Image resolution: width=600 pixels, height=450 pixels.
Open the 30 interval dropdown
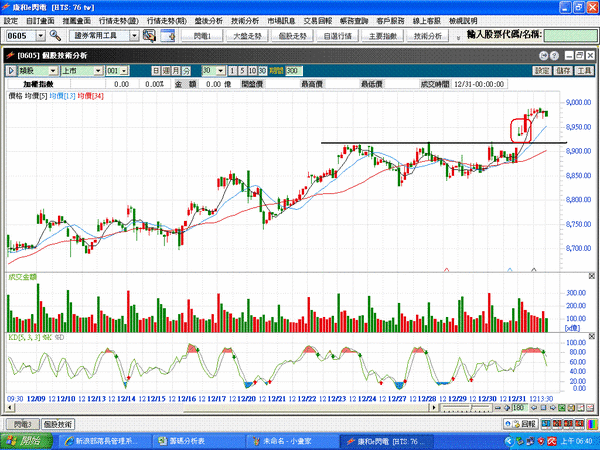(220, 71)
